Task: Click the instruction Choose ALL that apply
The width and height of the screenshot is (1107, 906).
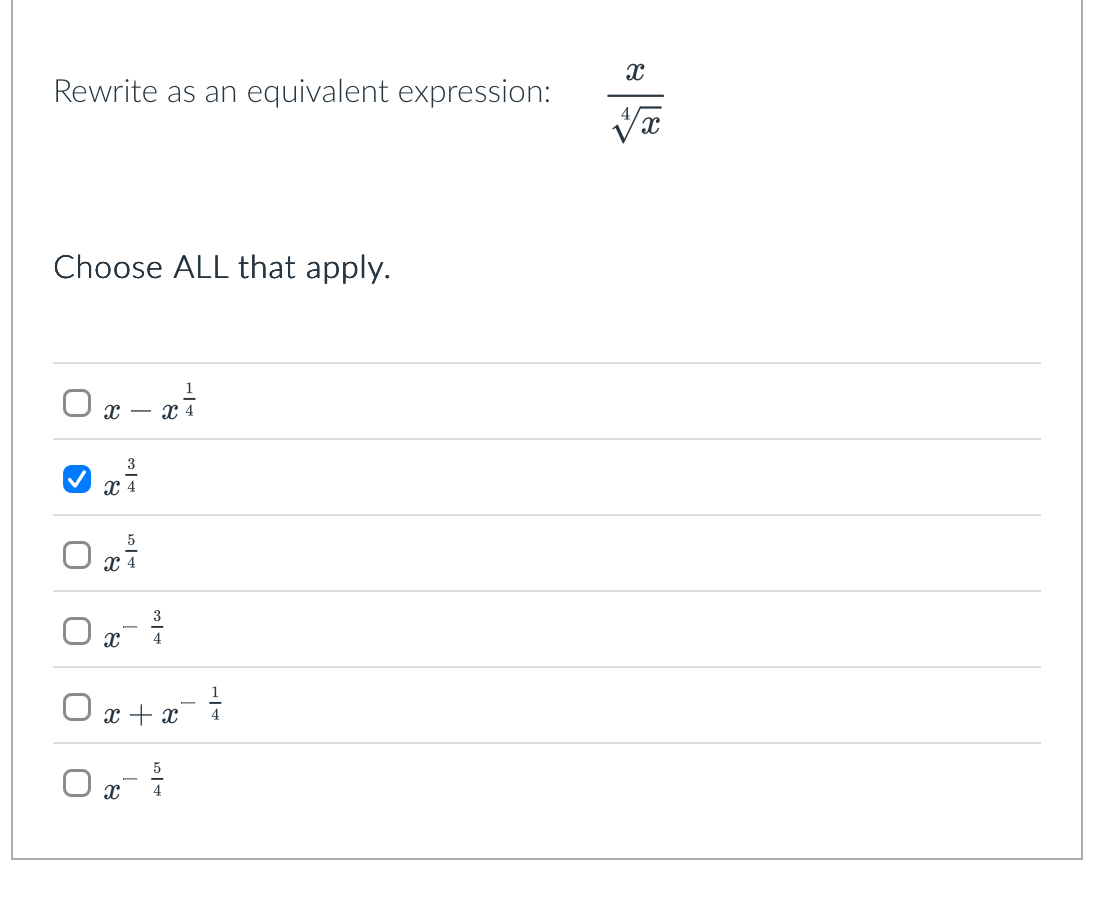Action: 222,268
